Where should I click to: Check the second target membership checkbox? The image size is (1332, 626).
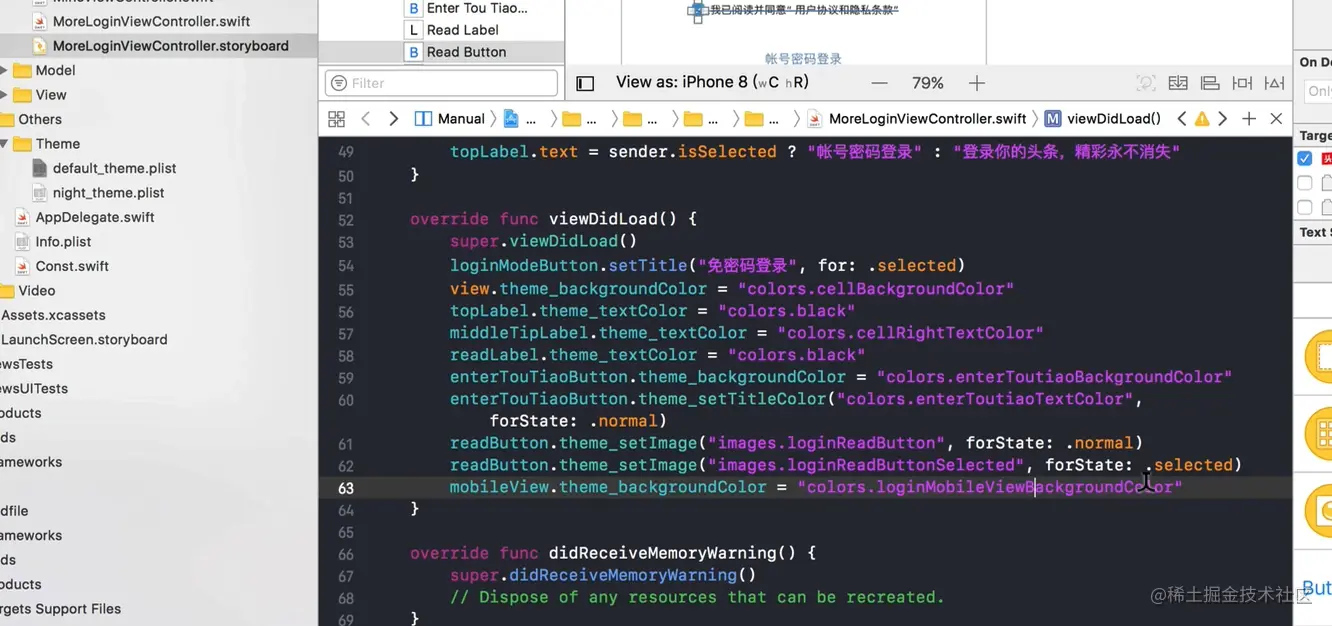(x=1304, y=183)
